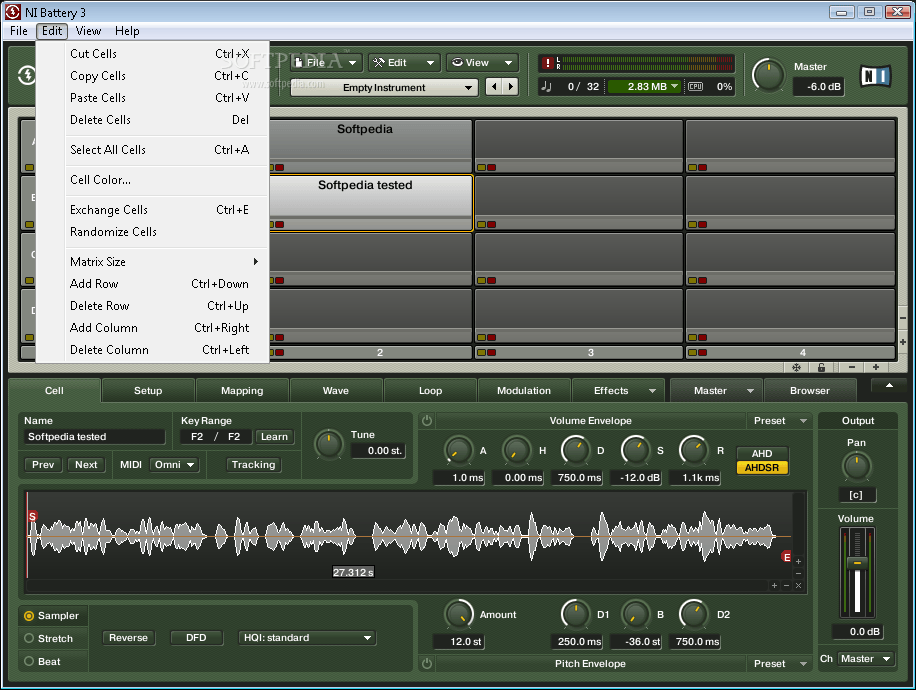Switch to the Modulation tab
Viewport: 916px width, 690px height.
click(x=523, y=391)
